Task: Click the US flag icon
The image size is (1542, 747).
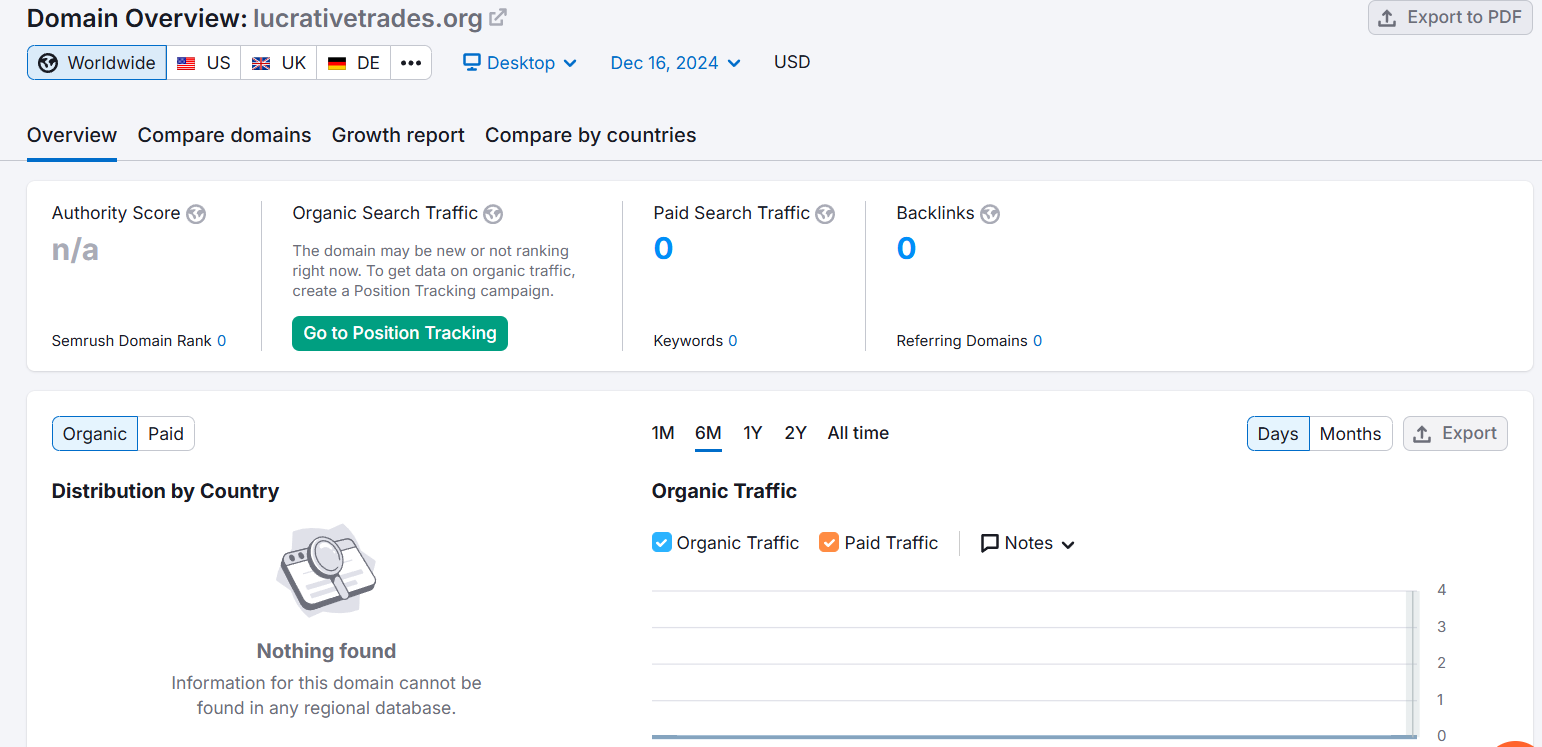Action: pyautogui.click(x=186, y=63)
